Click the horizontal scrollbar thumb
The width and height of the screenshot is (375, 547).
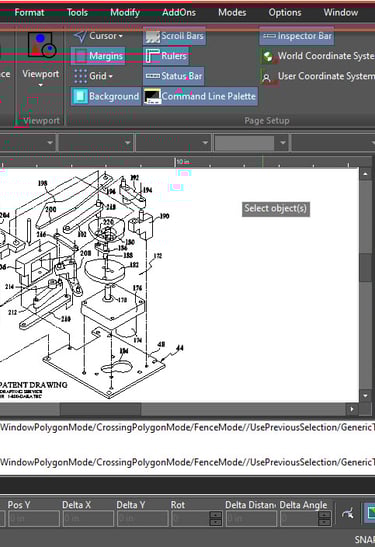[100, 409]
